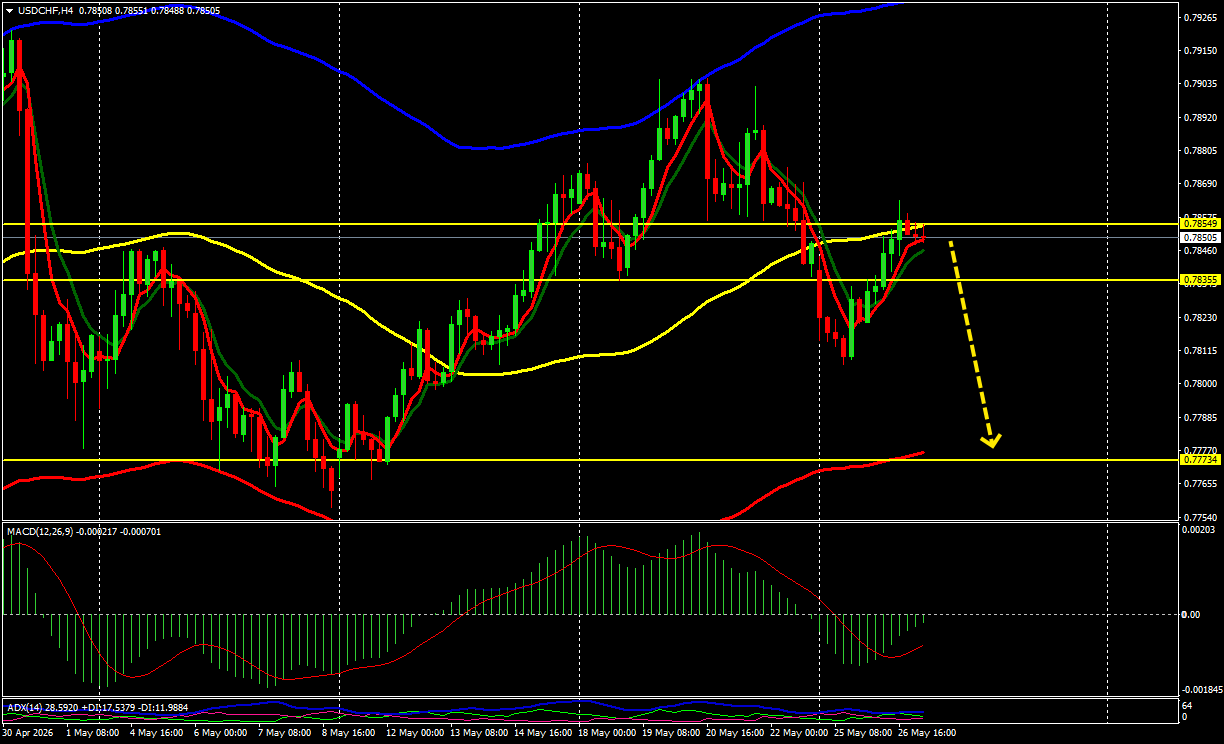
Task: Click the 0.79035 price axis value
Action: point(1200,85)
